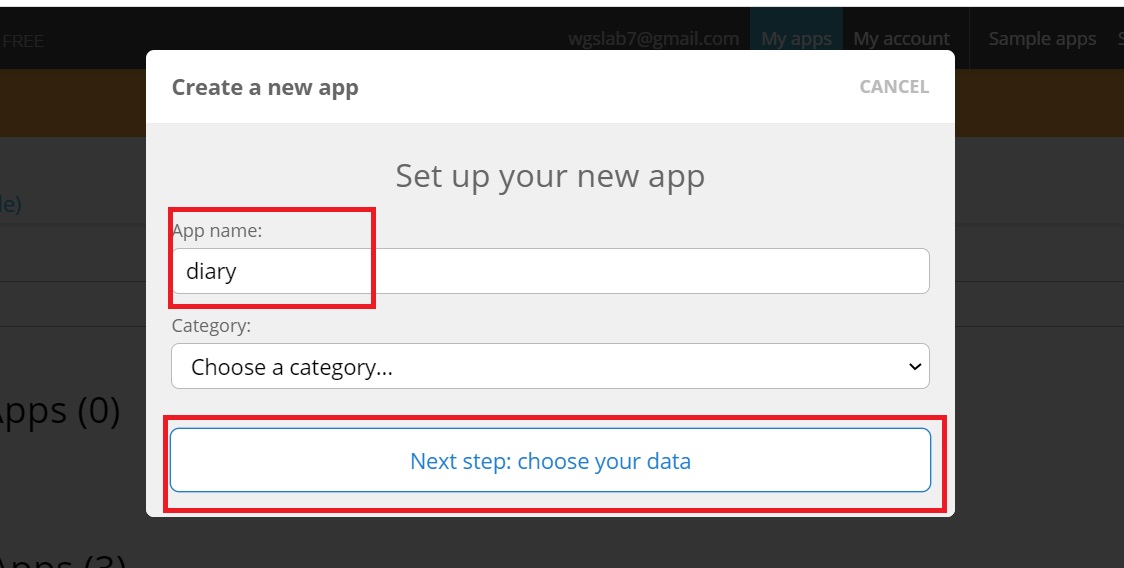Click the word diary inside the text box

[211, 272]
